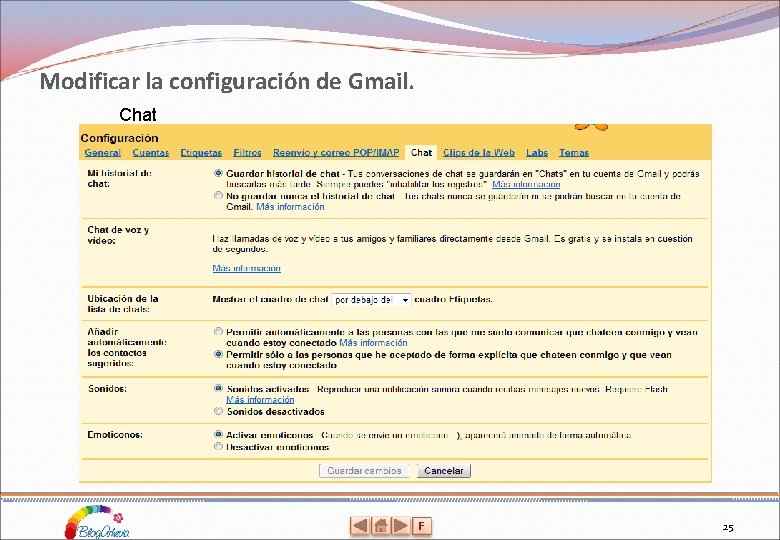Click the home slide navigation icon
Image resolution: width=780 pixels, height=540 pixels.
pyautogui.click(x=381, y=526)
